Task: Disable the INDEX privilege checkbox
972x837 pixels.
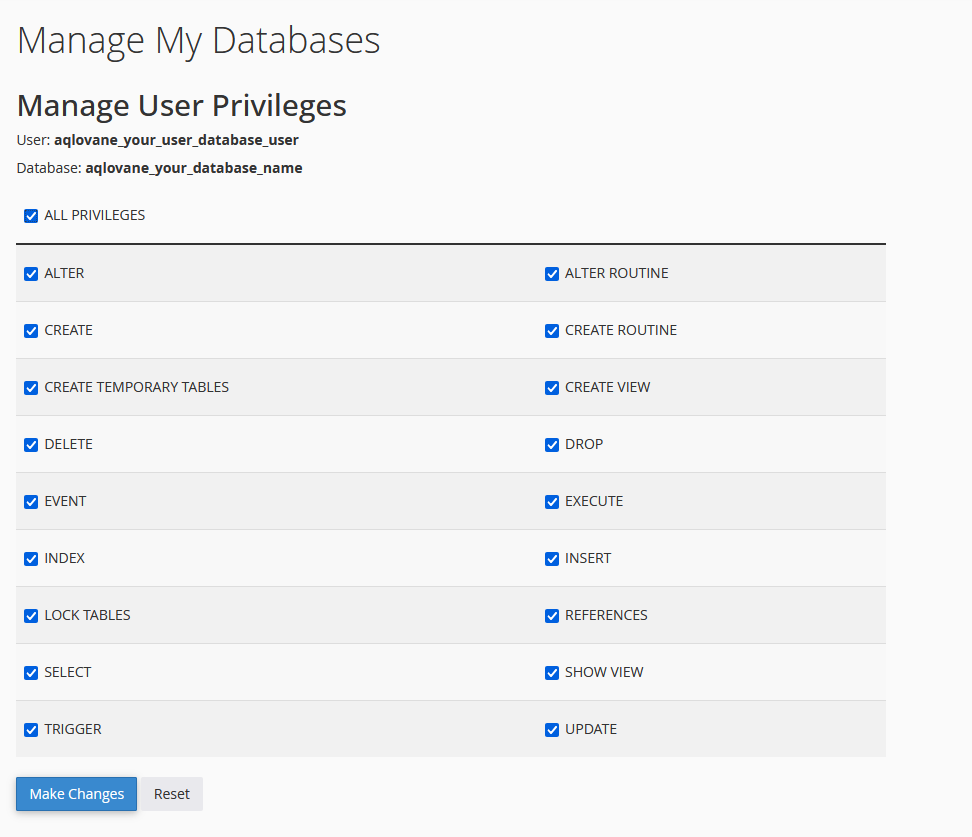Action: [x=31, y=559]
